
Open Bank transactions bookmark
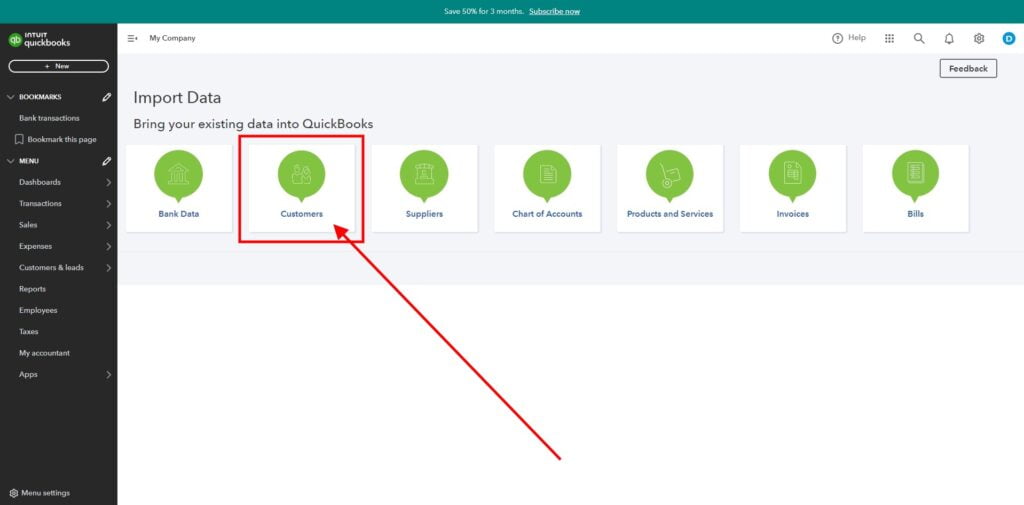point(49,118)
